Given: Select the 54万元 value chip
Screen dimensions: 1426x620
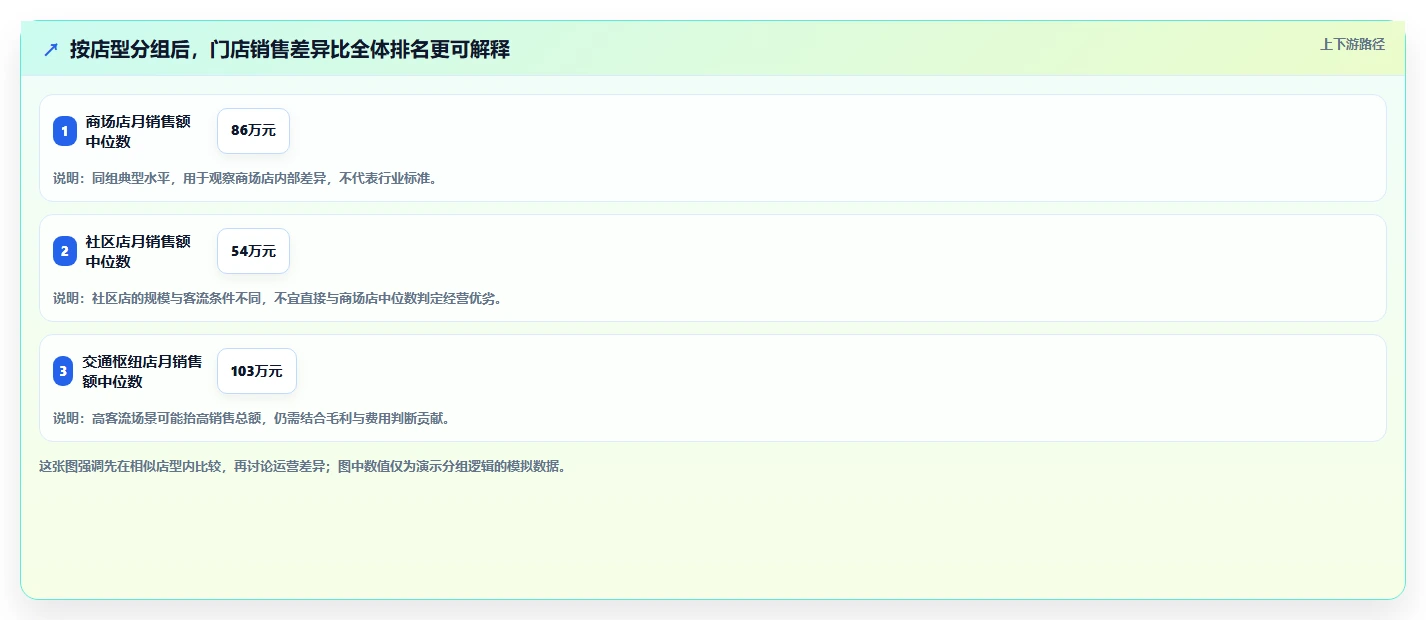Looking at the screenshot, I should (x=253, y=251).
